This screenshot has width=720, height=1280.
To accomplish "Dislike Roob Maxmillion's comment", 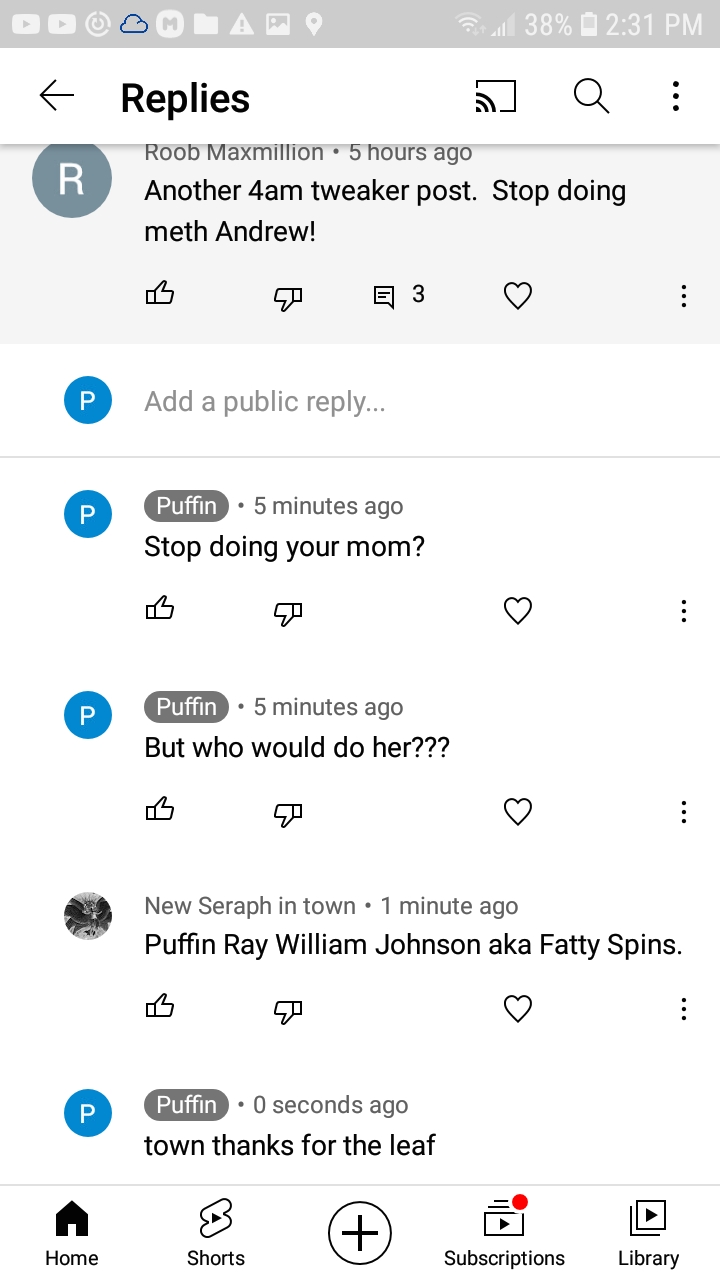I will pos(288,297).
